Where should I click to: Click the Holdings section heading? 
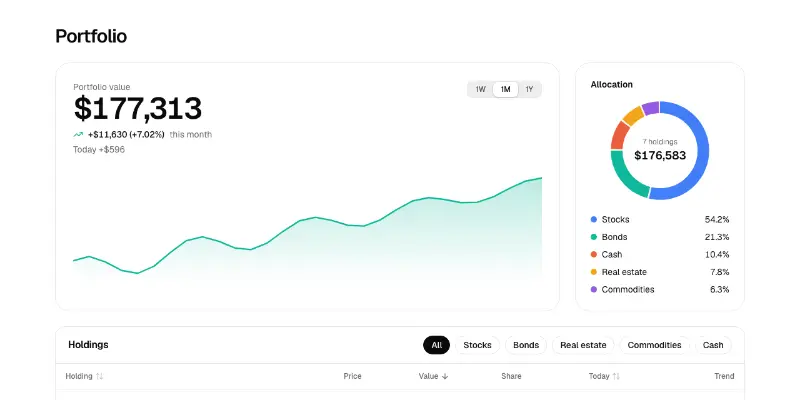(x=88, y=344)
